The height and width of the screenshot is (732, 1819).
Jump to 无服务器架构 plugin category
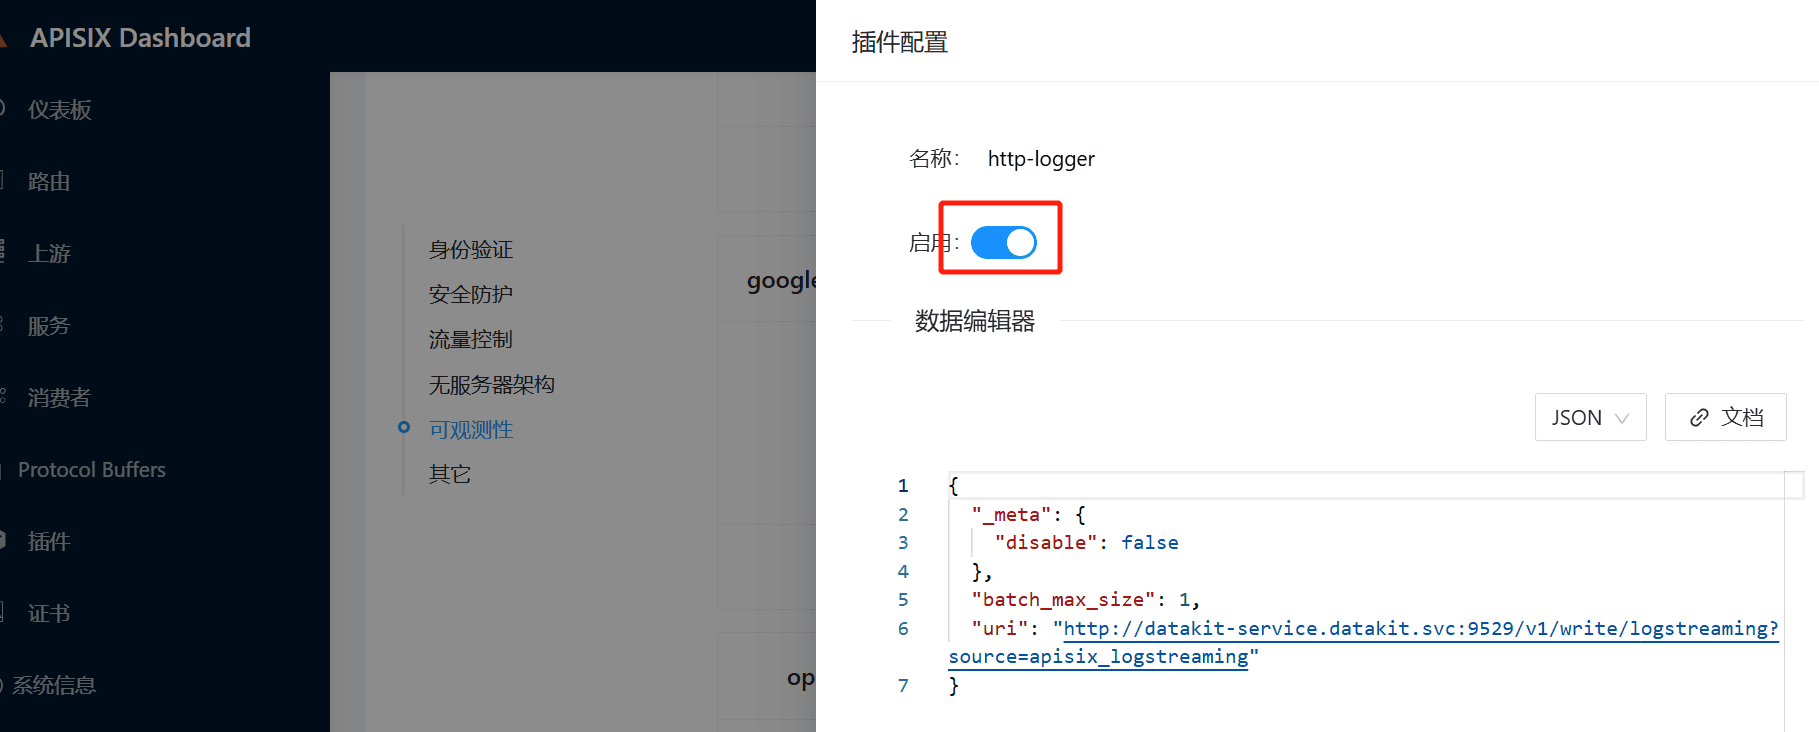492,385
